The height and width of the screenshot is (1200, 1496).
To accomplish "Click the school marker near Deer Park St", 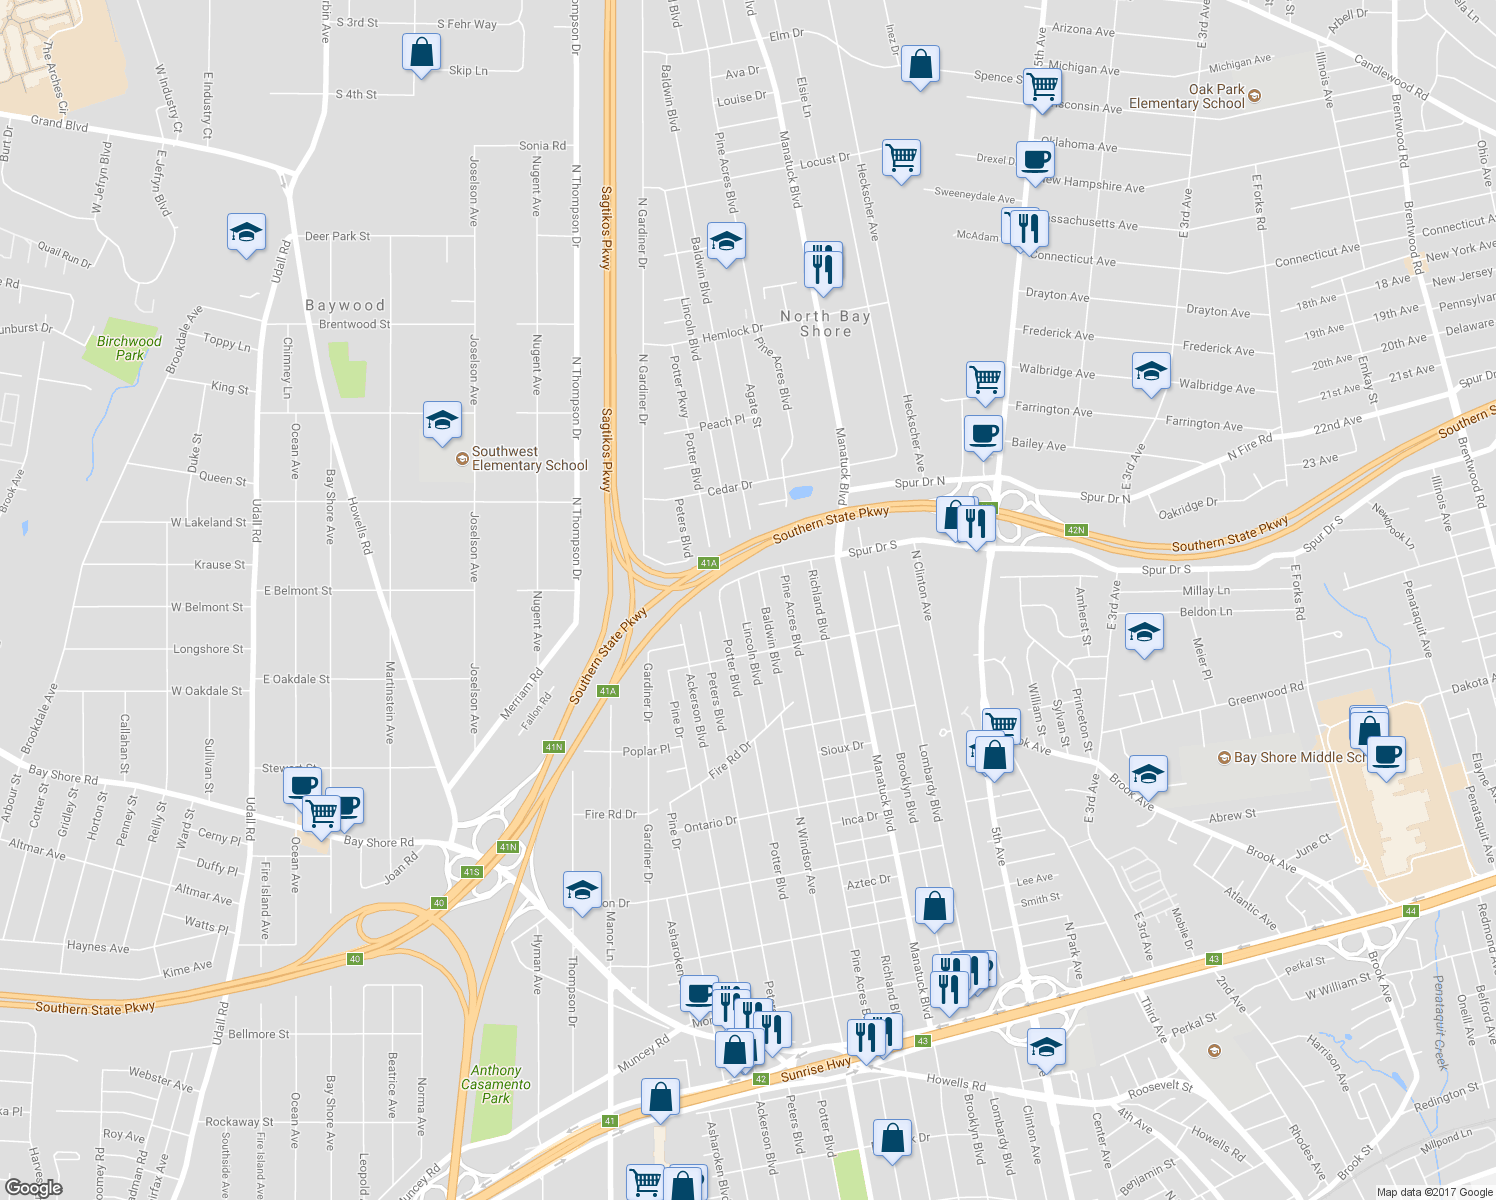I will tap(246, 235).
